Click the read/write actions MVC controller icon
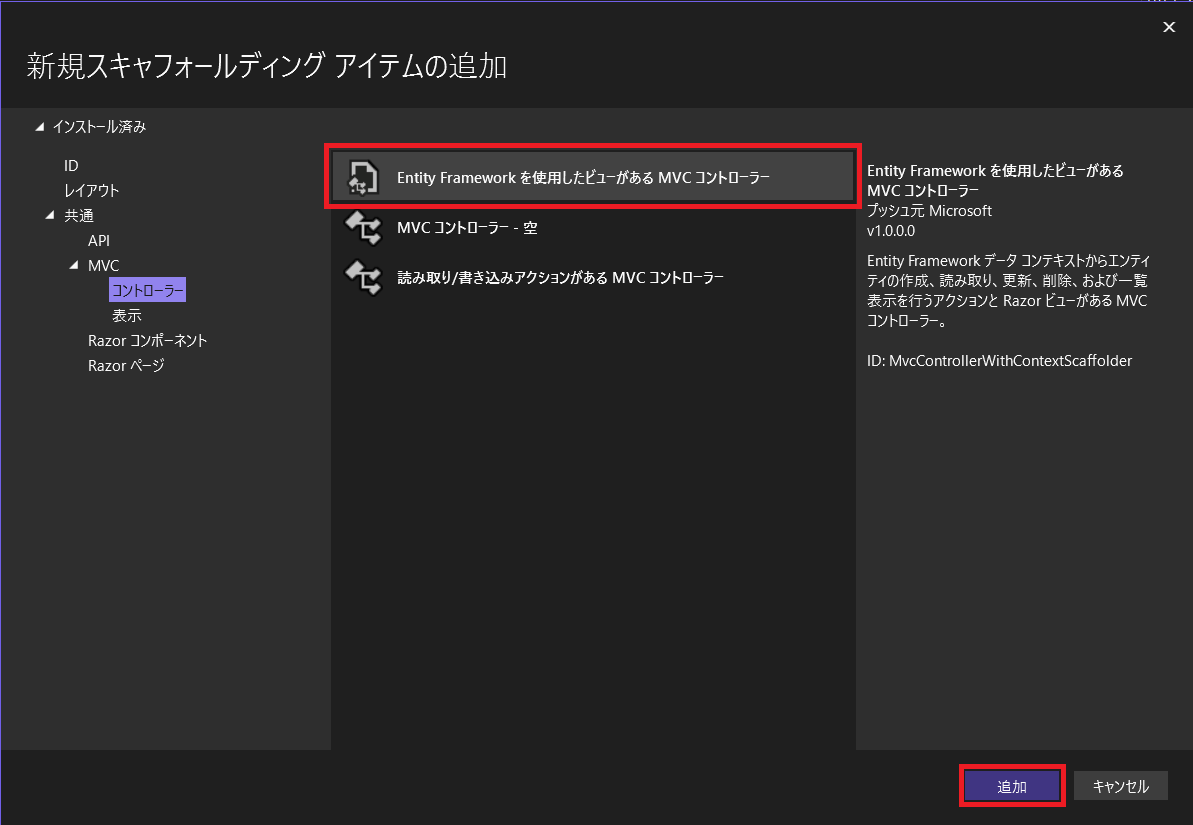The width and height of the screenshot is (1193, 825). pos(361,277)
